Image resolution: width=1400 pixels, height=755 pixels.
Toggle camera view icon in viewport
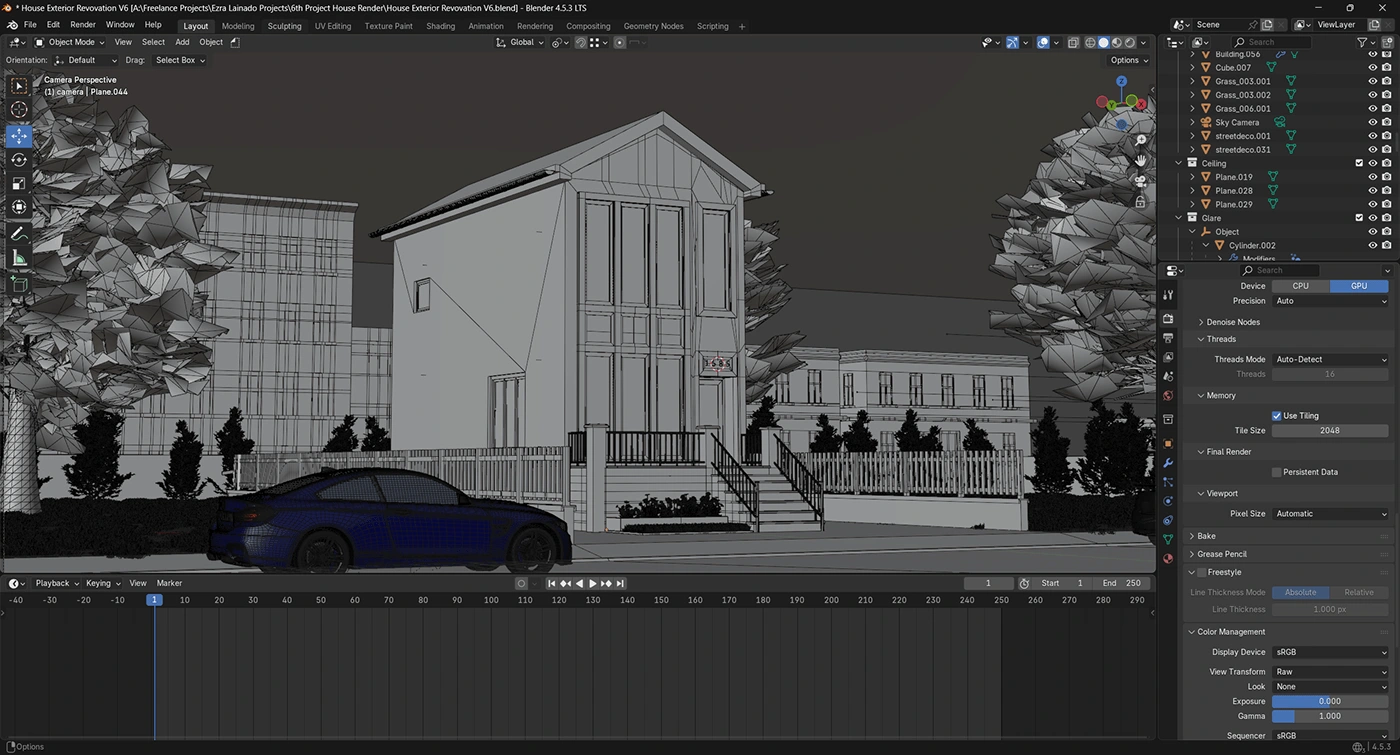1140,181
